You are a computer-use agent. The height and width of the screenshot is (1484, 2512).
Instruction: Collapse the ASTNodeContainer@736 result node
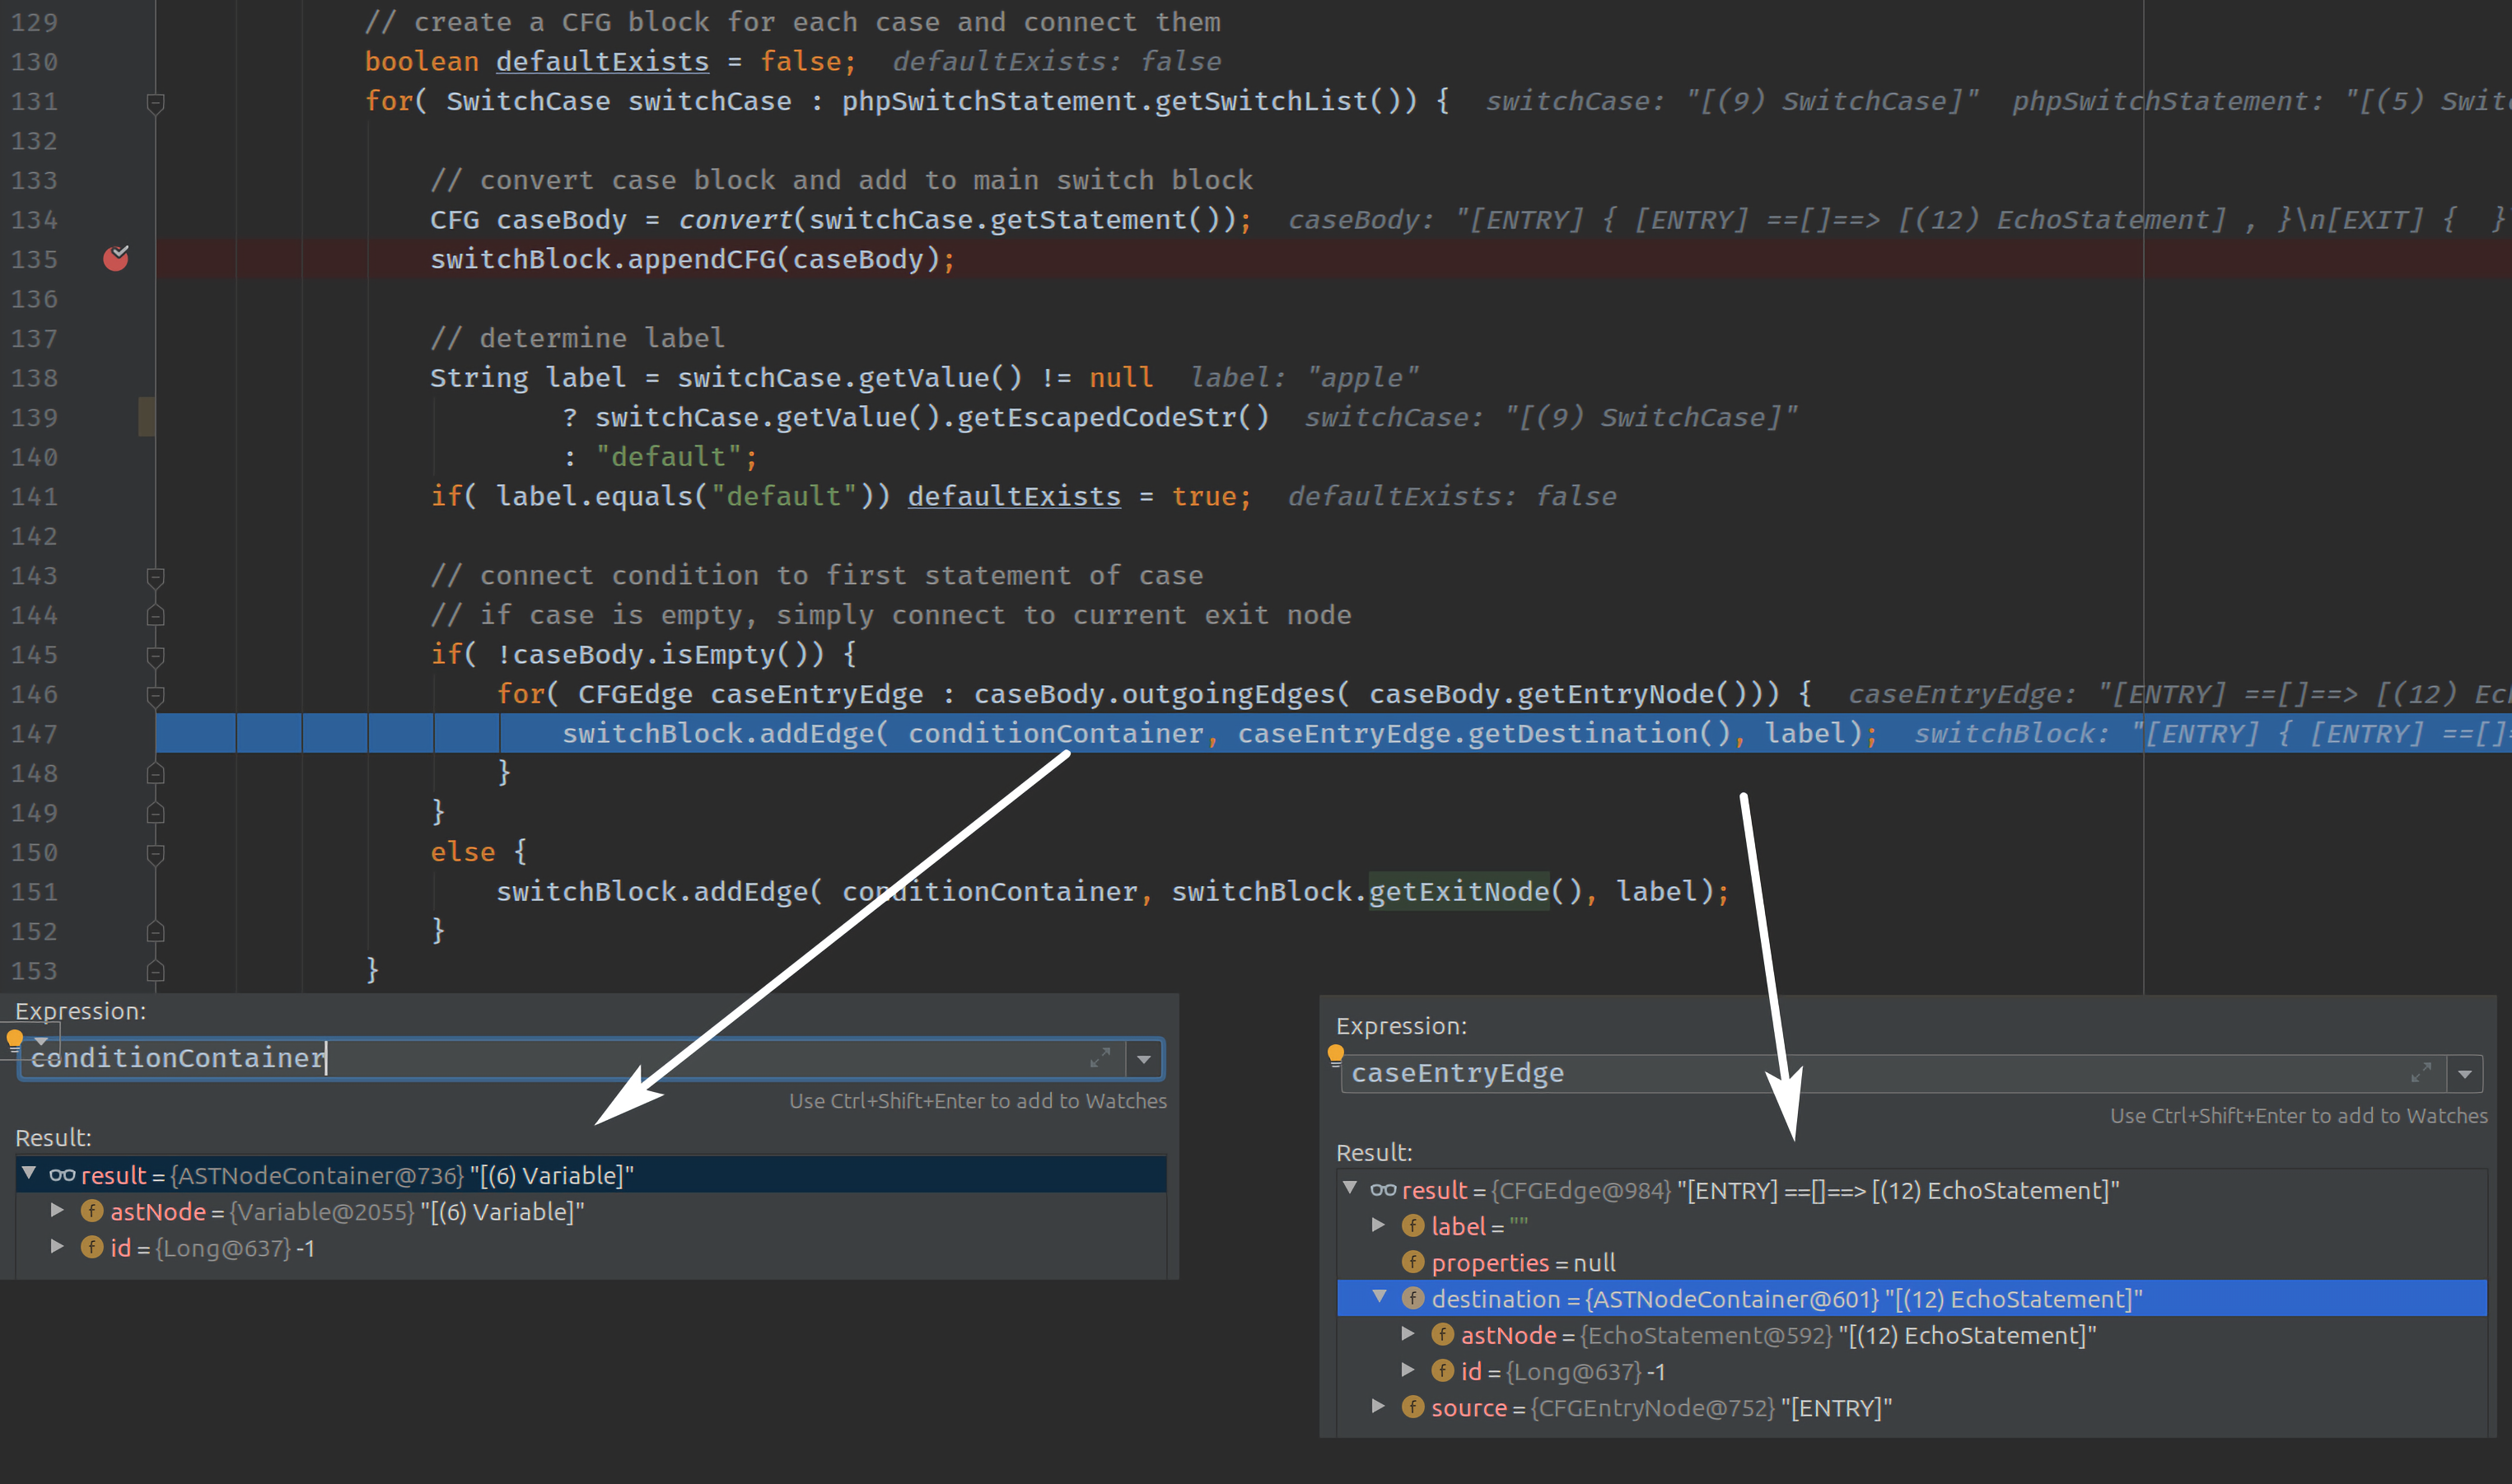click(29, 1173)
